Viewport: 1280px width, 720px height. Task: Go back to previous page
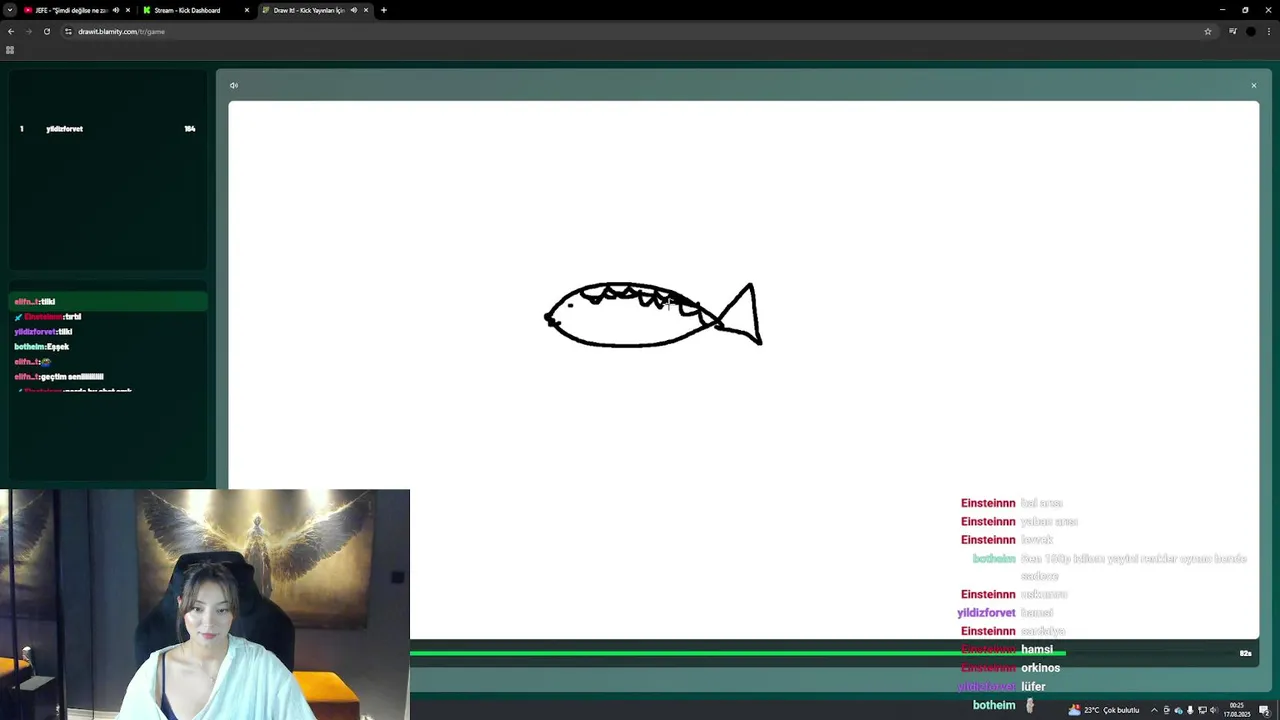(x=11, y=31)
